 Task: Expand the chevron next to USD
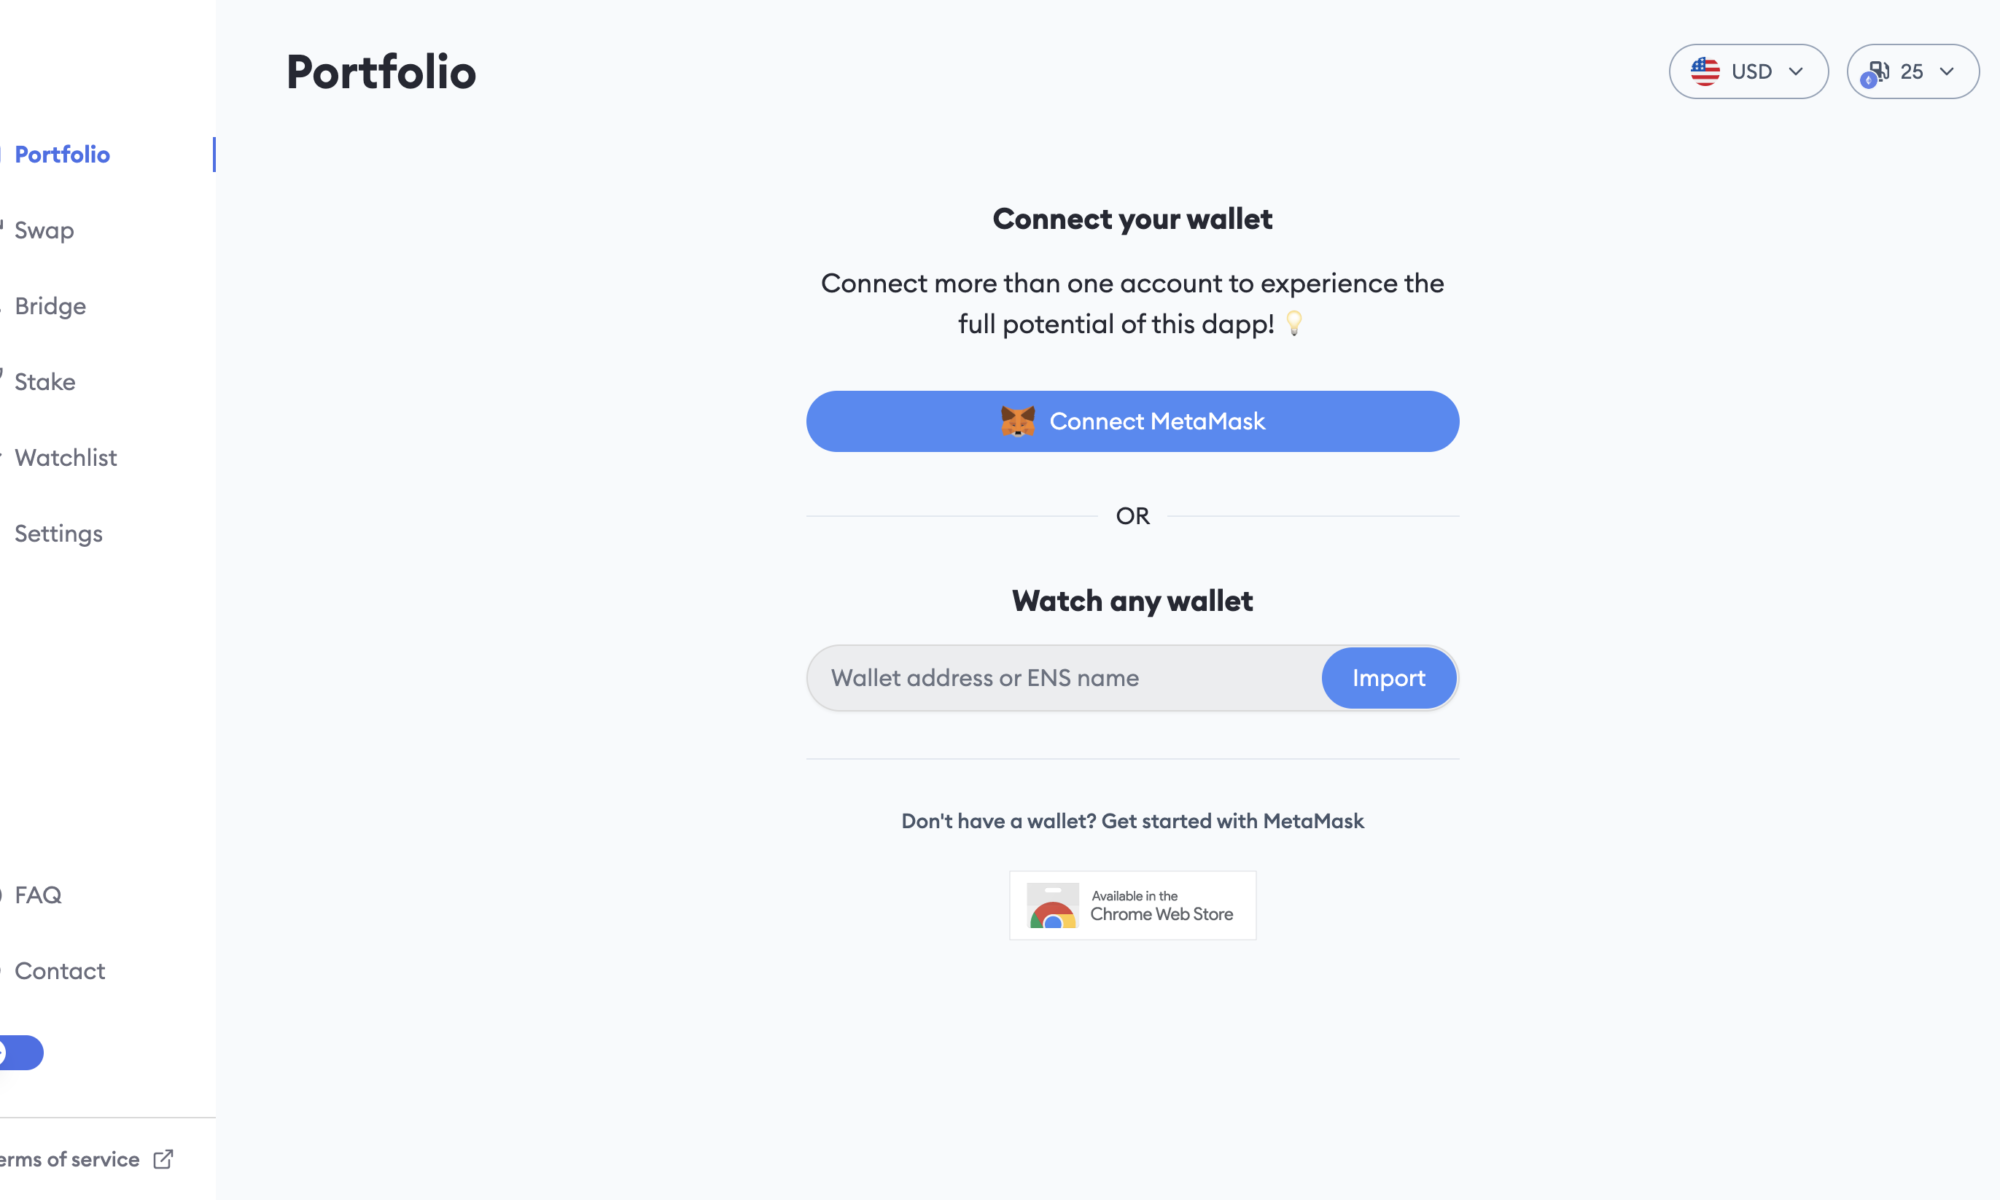[x=1798, y=71]
